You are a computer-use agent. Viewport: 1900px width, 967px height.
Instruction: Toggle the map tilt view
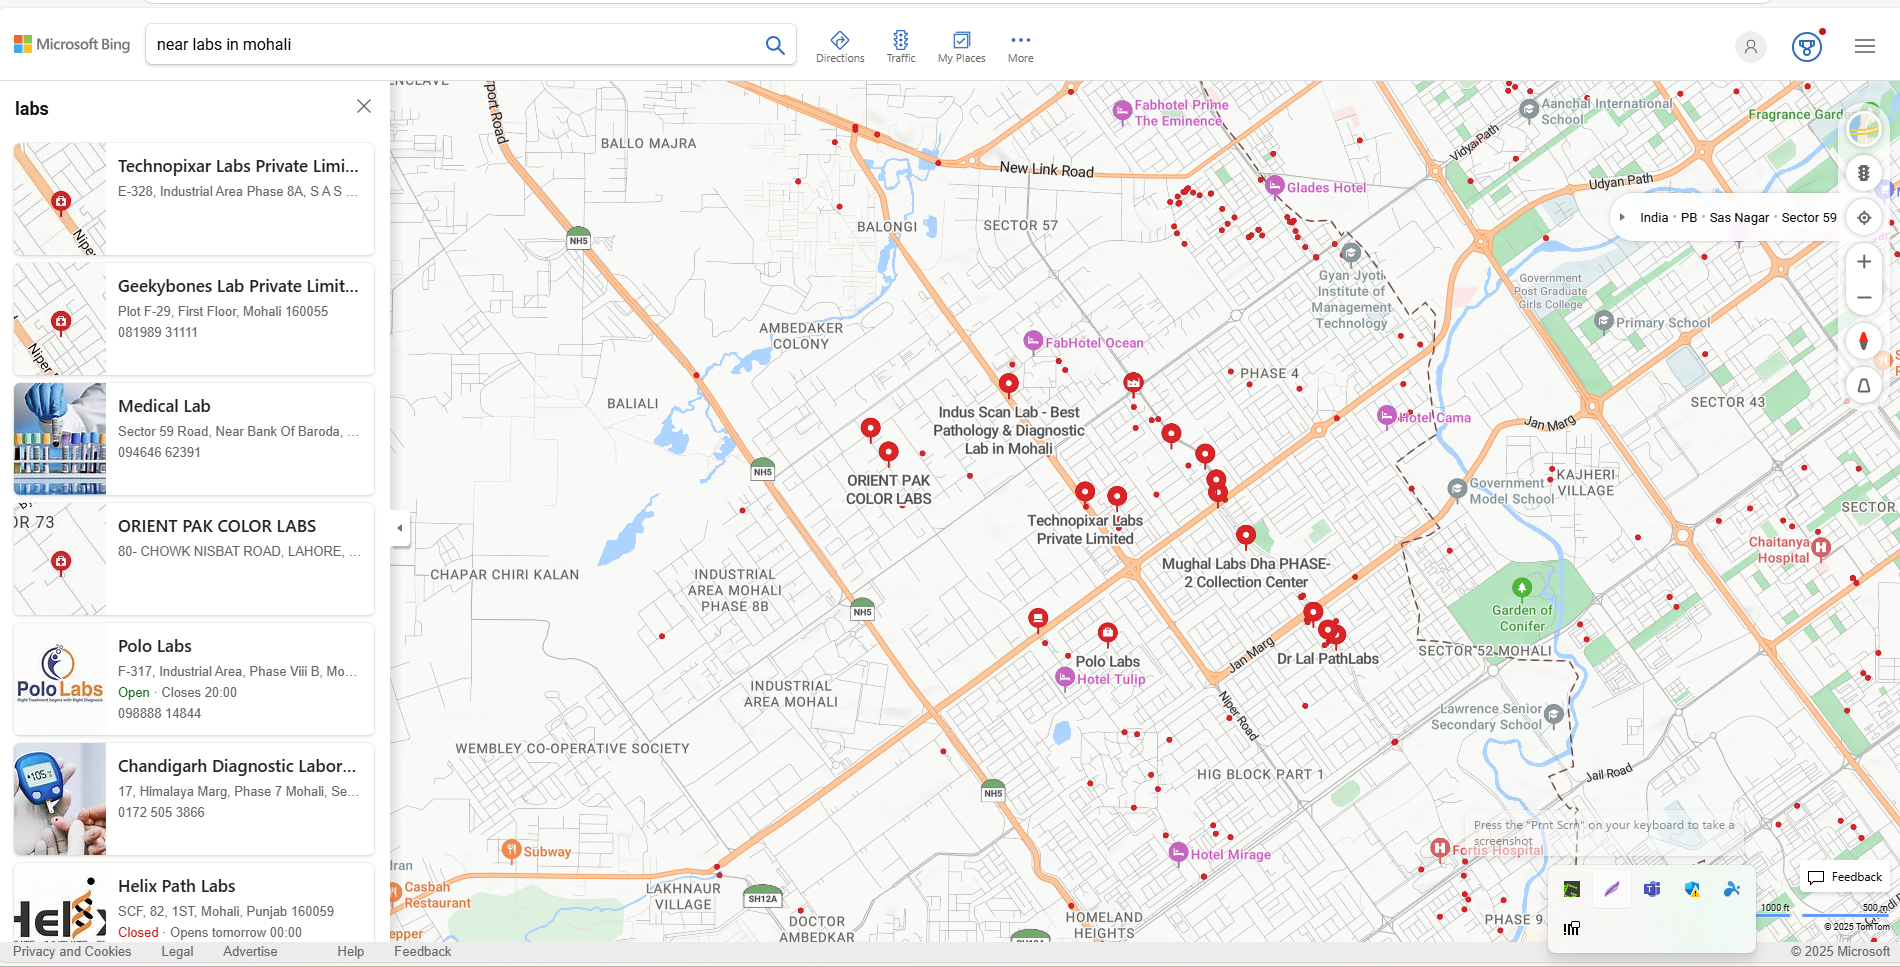coord(1864,386)
